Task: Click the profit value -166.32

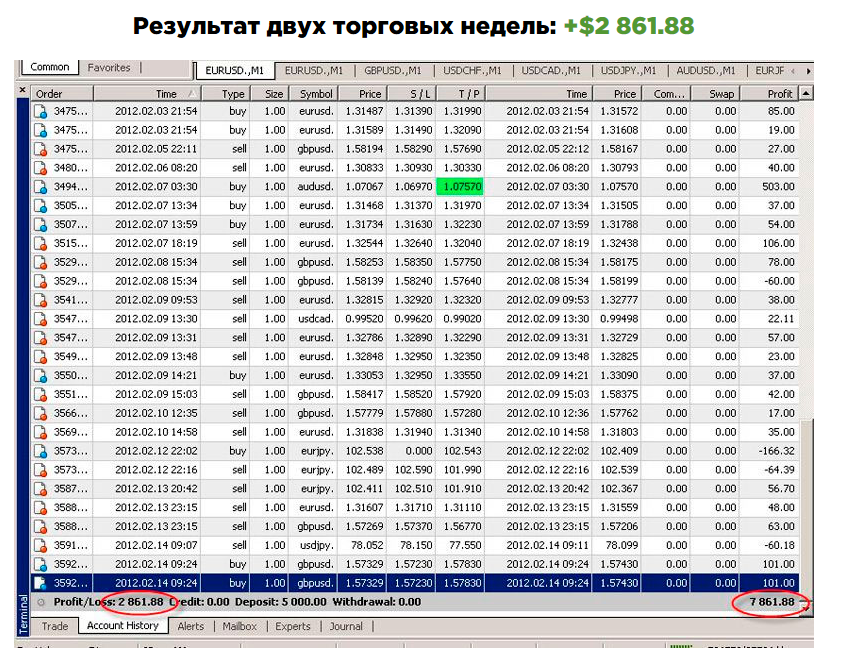Action: (x=777, y=451)
